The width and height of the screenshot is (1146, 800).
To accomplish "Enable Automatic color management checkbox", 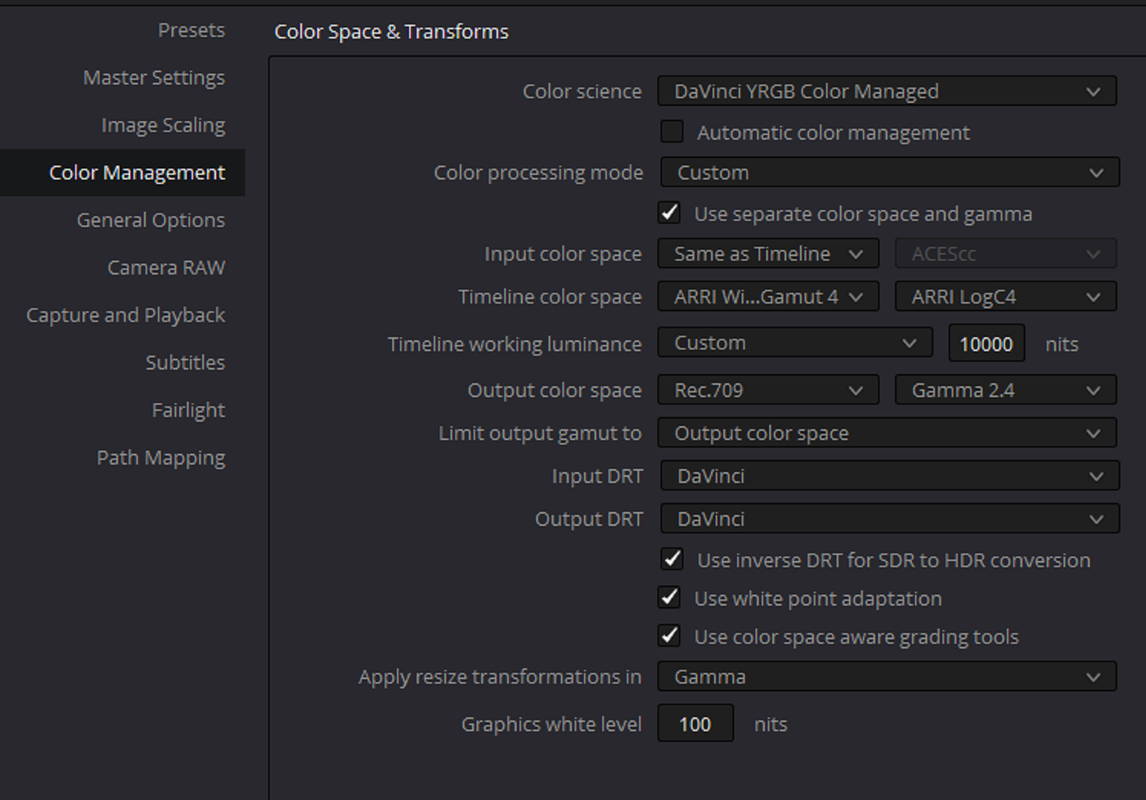I will 672,132.
